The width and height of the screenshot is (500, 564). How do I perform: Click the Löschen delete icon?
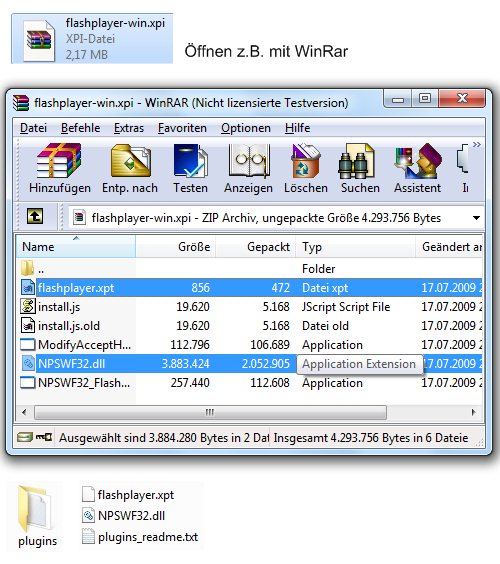coord(306,161)
